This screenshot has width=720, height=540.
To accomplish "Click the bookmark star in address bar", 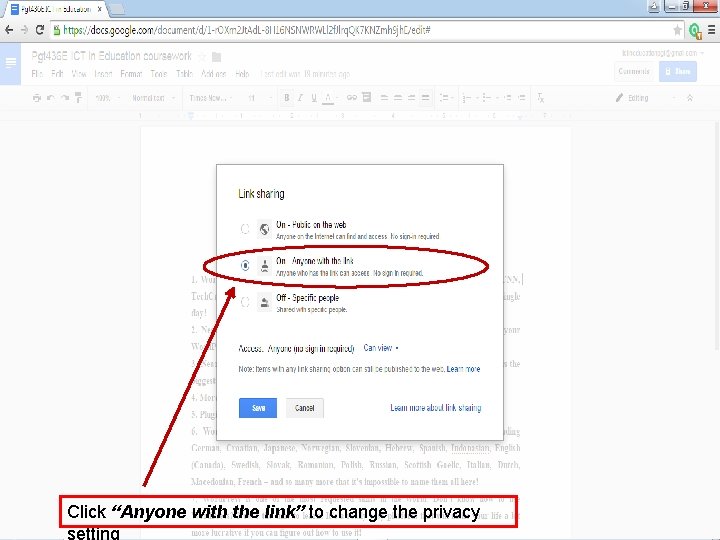I will (677, 30).
